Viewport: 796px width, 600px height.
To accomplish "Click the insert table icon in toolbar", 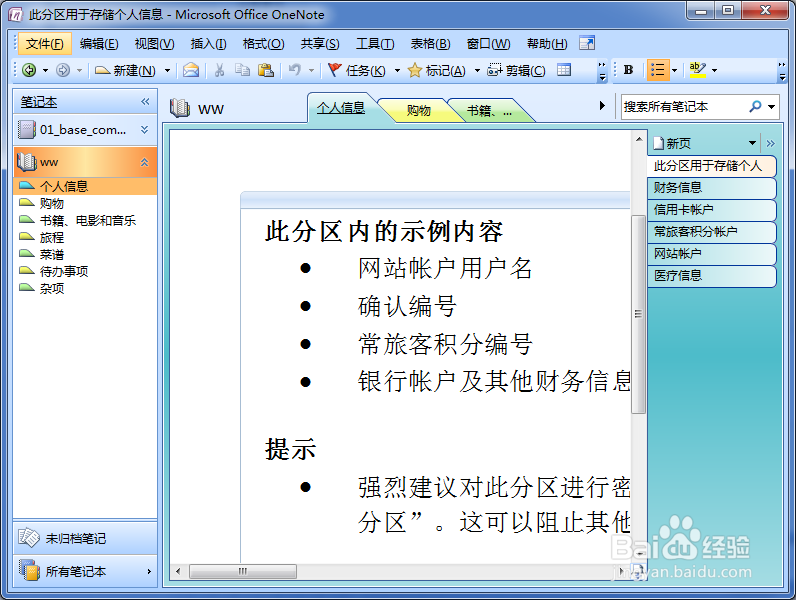I will click(x=564, y=70).
